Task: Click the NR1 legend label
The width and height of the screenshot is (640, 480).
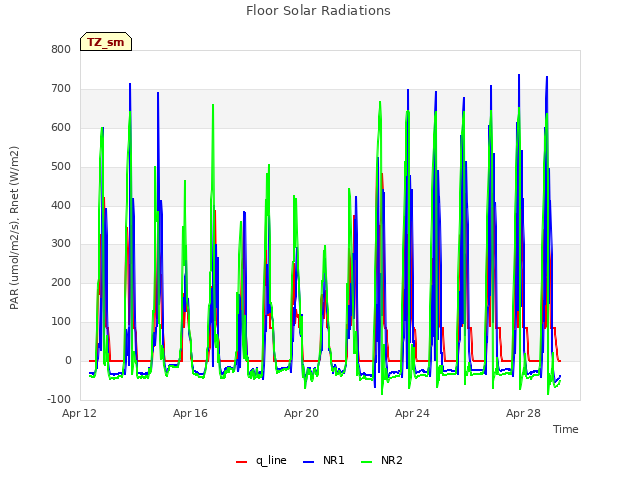Action: [x=333, y=460]
